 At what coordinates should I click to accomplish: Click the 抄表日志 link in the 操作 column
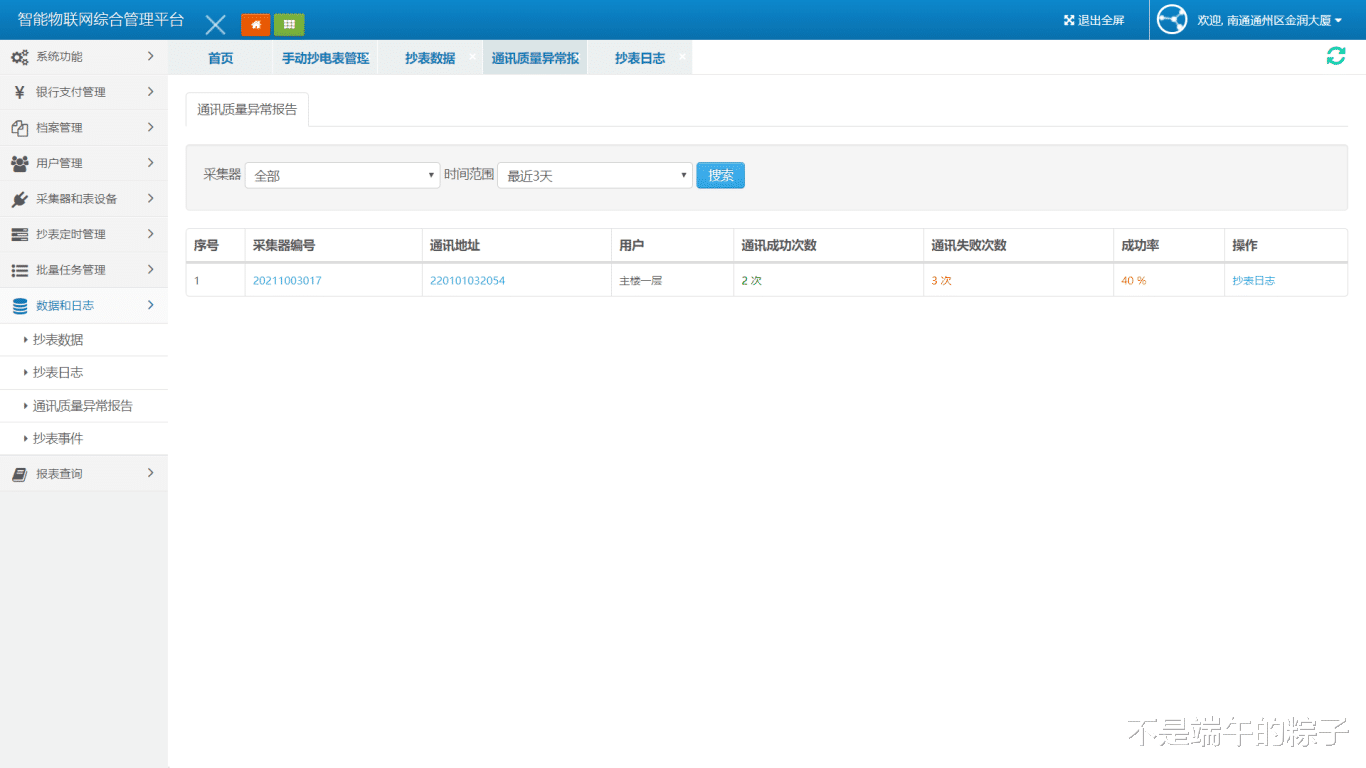tap(1254, 281)
